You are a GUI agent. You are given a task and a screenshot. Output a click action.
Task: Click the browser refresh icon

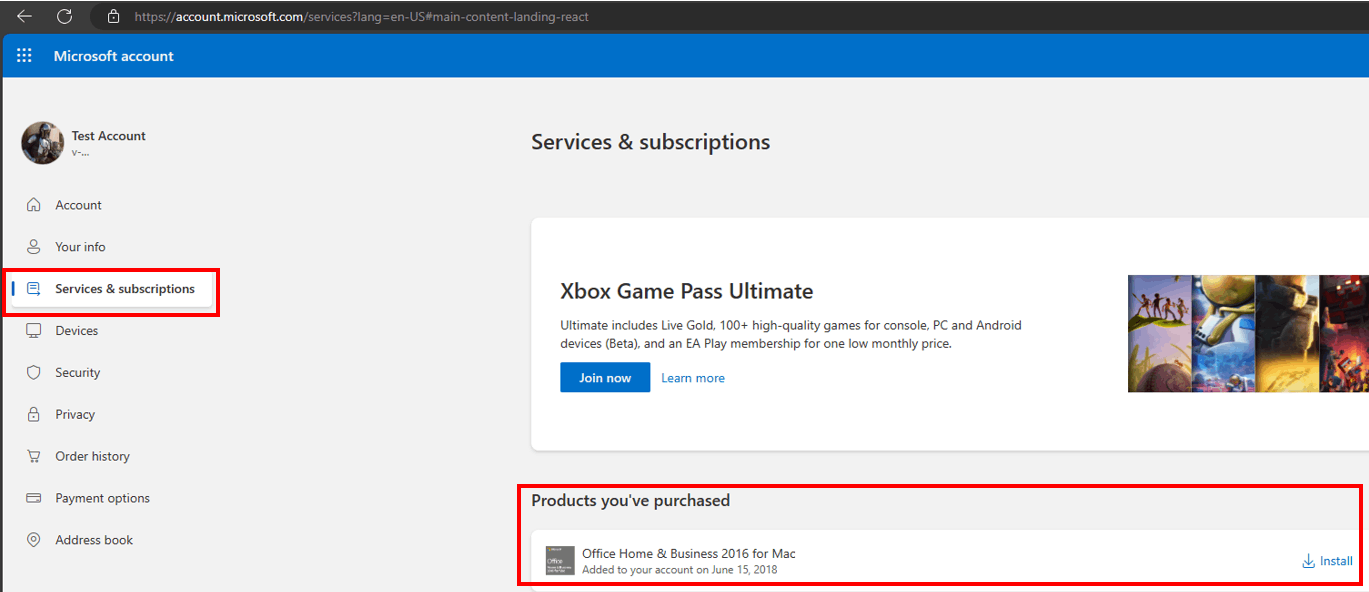pos(64,16)
